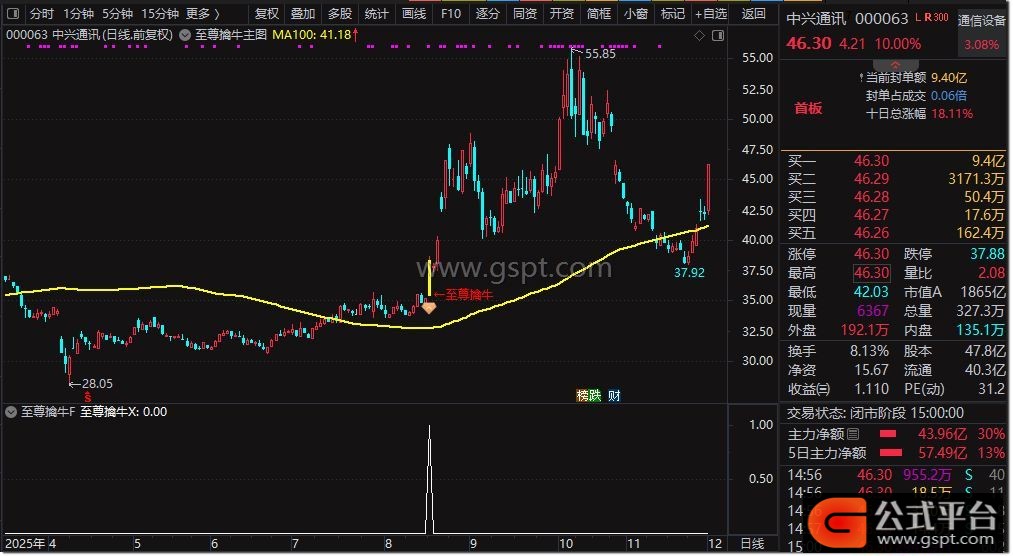The height and width of the screenshot is (556, 1013).
Task: Toggle the 小窗 mini window mode
Action: coord(635,14)
